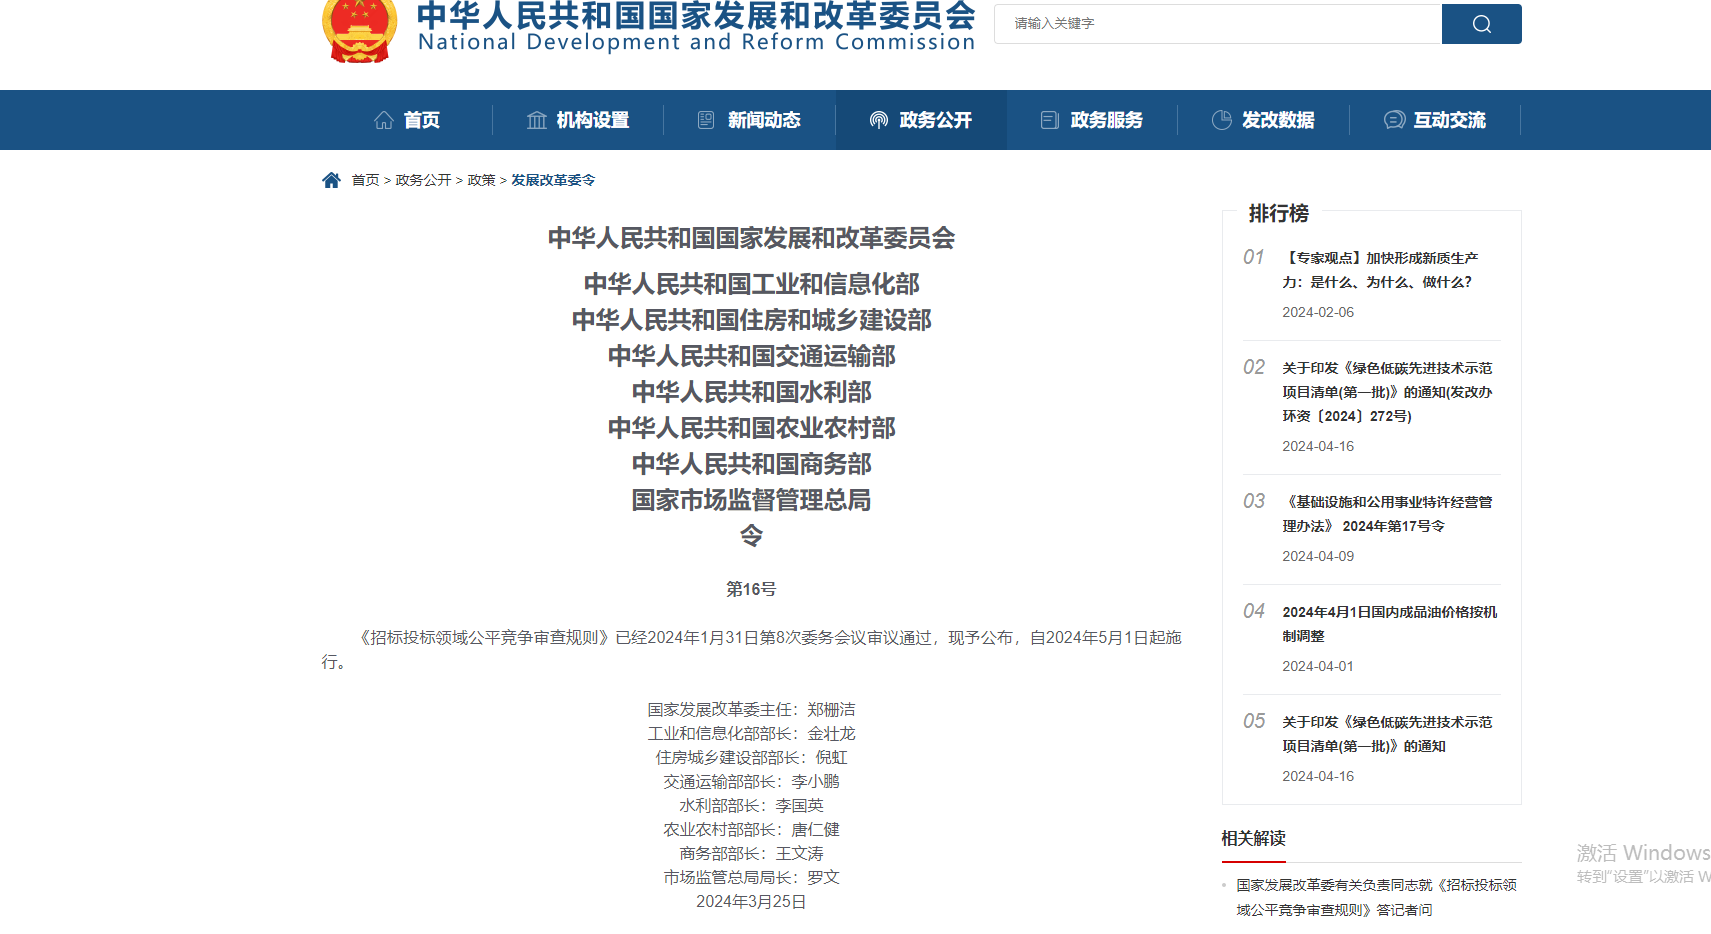The image size is (1711, 934).
Task: Click the 交通运输部部长:李小鹏 line
Action: [751, 781]
